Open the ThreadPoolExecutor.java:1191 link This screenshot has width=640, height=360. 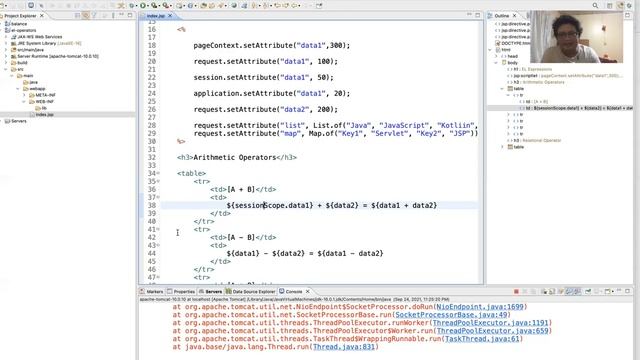[490, 323]
